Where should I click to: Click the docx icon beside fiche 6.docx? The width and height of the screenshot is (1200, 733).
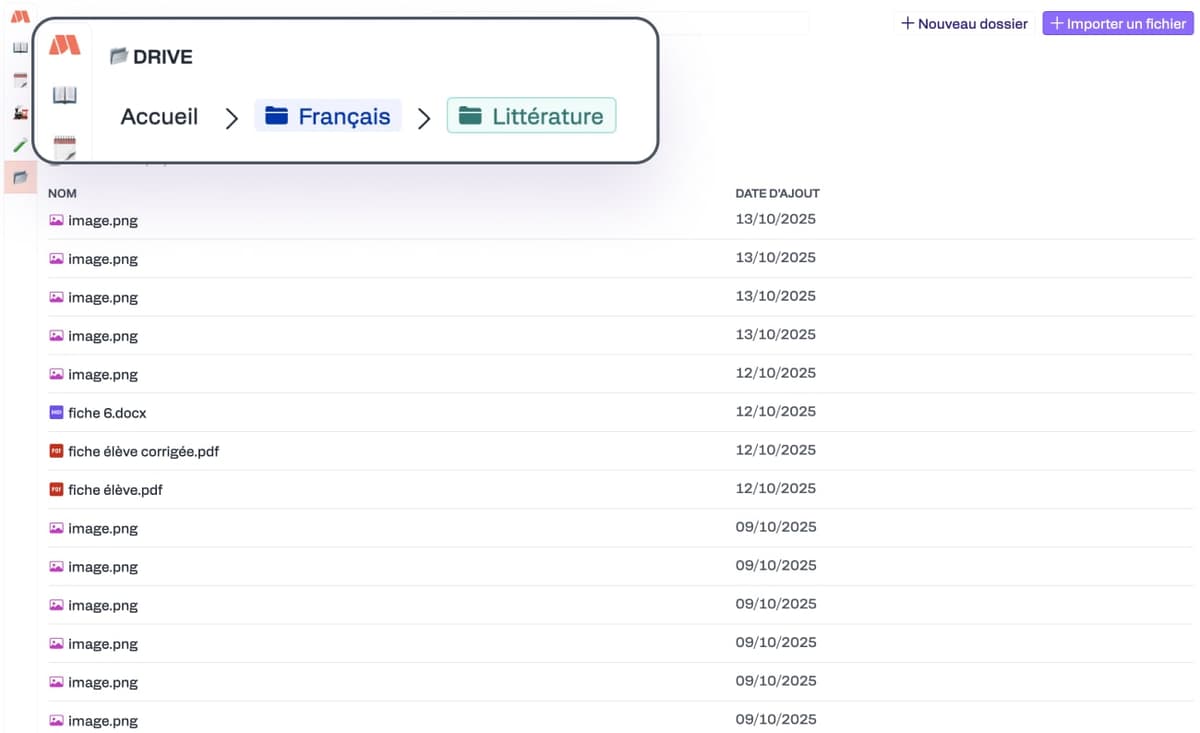(56, 413)
